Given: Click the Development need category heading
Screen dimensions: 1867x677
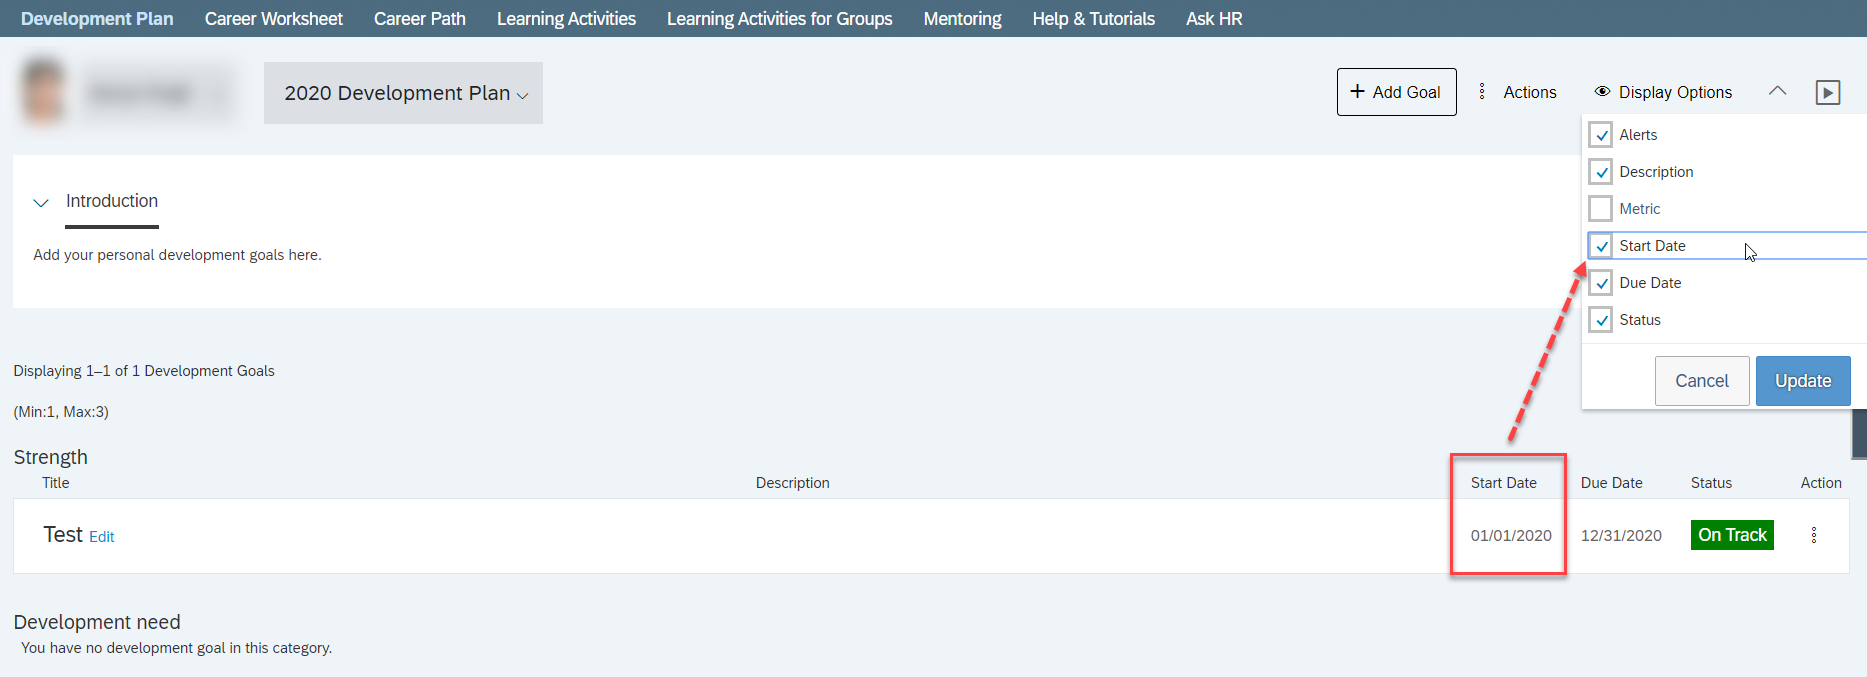Looking at the screenshot, I should point(97,622).
